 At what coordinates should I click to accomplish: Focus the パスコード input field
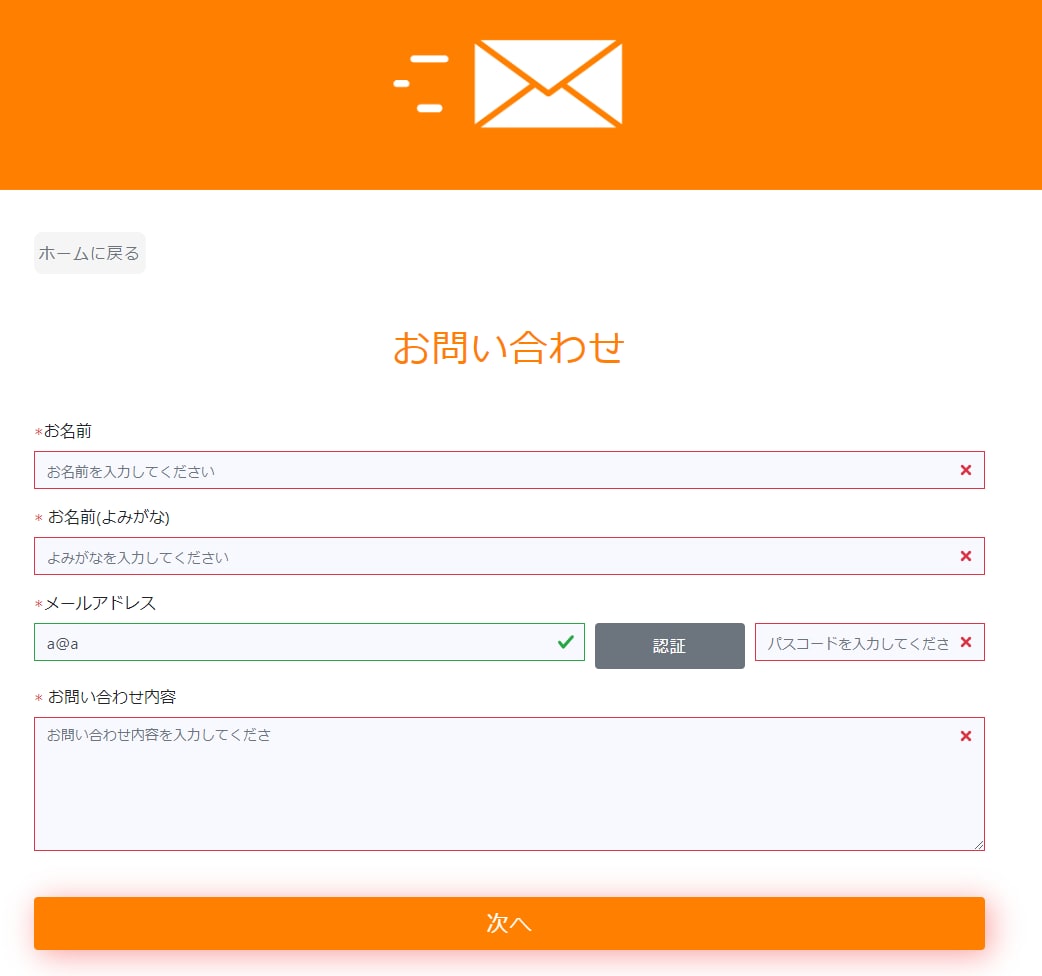[x=869, y=642]
